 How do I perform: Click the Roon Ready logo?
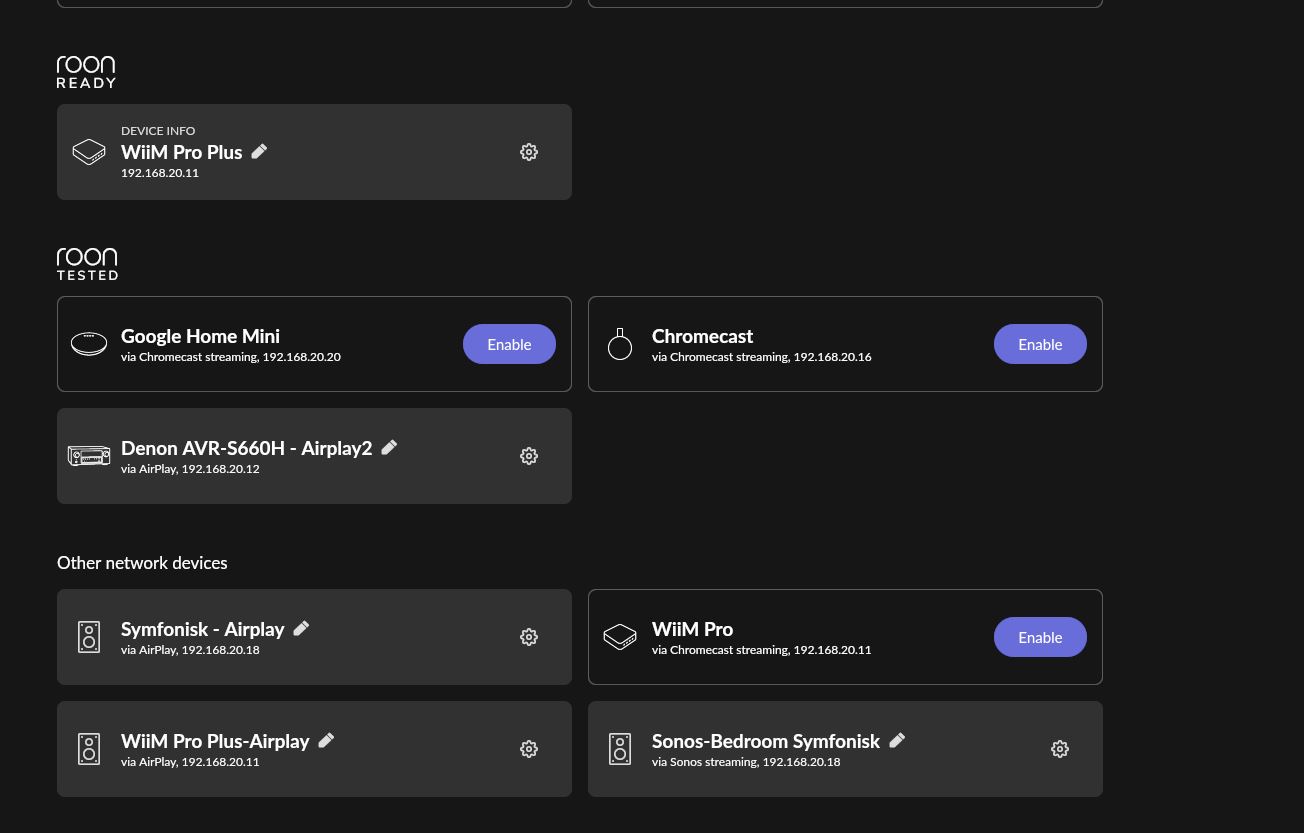[x=86, y=72]
